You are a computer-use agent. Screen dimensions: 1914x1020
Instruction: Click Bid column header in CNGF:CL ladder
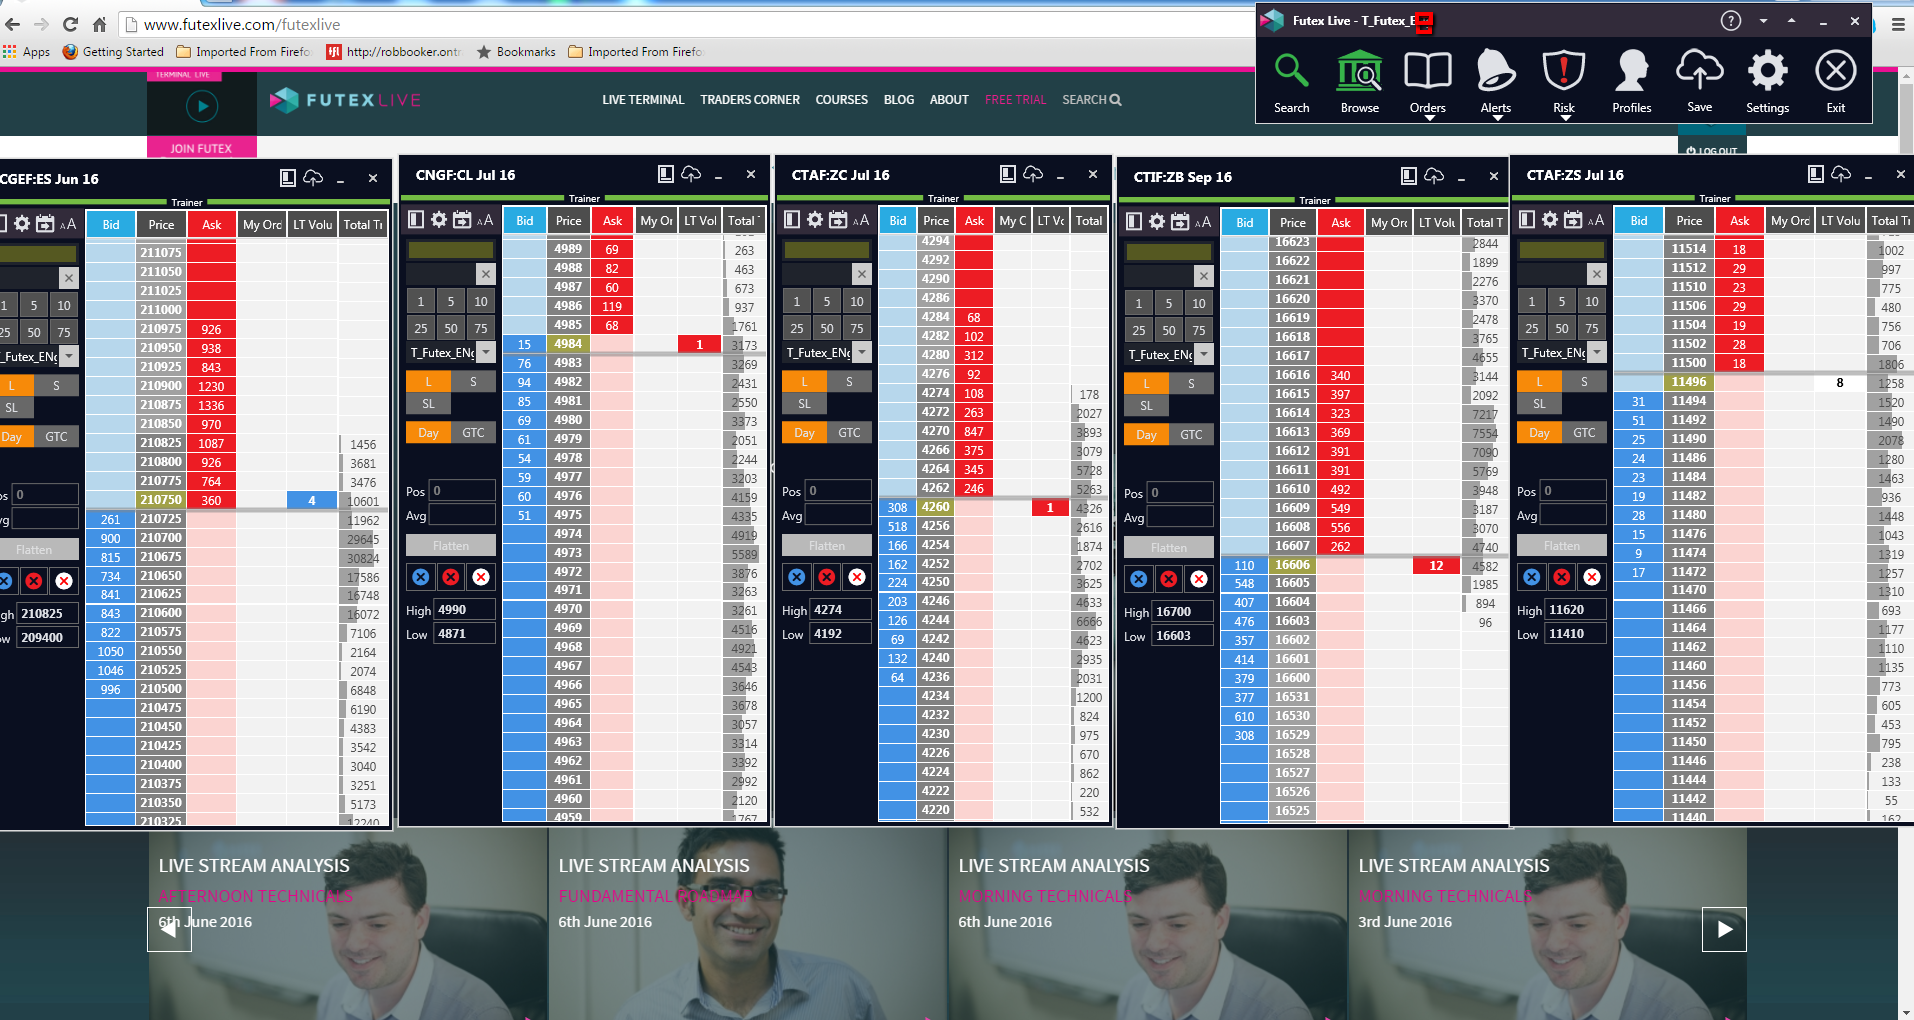525,221
